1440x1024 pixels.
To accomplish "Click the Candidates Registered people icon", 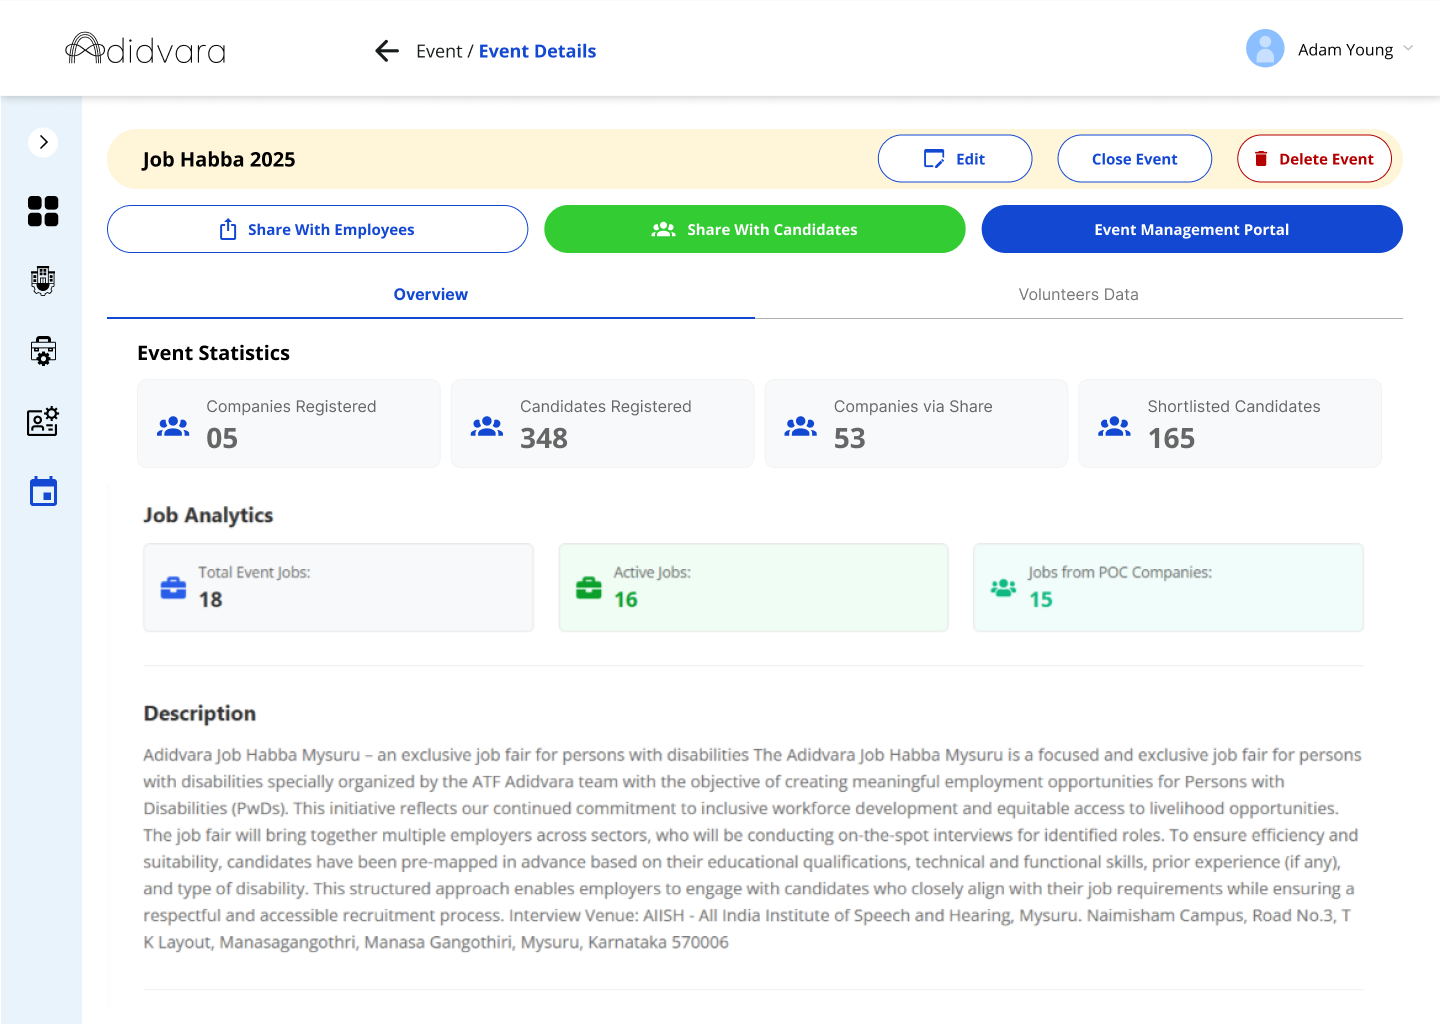I will pyautogui.click(x=487, y=426).
